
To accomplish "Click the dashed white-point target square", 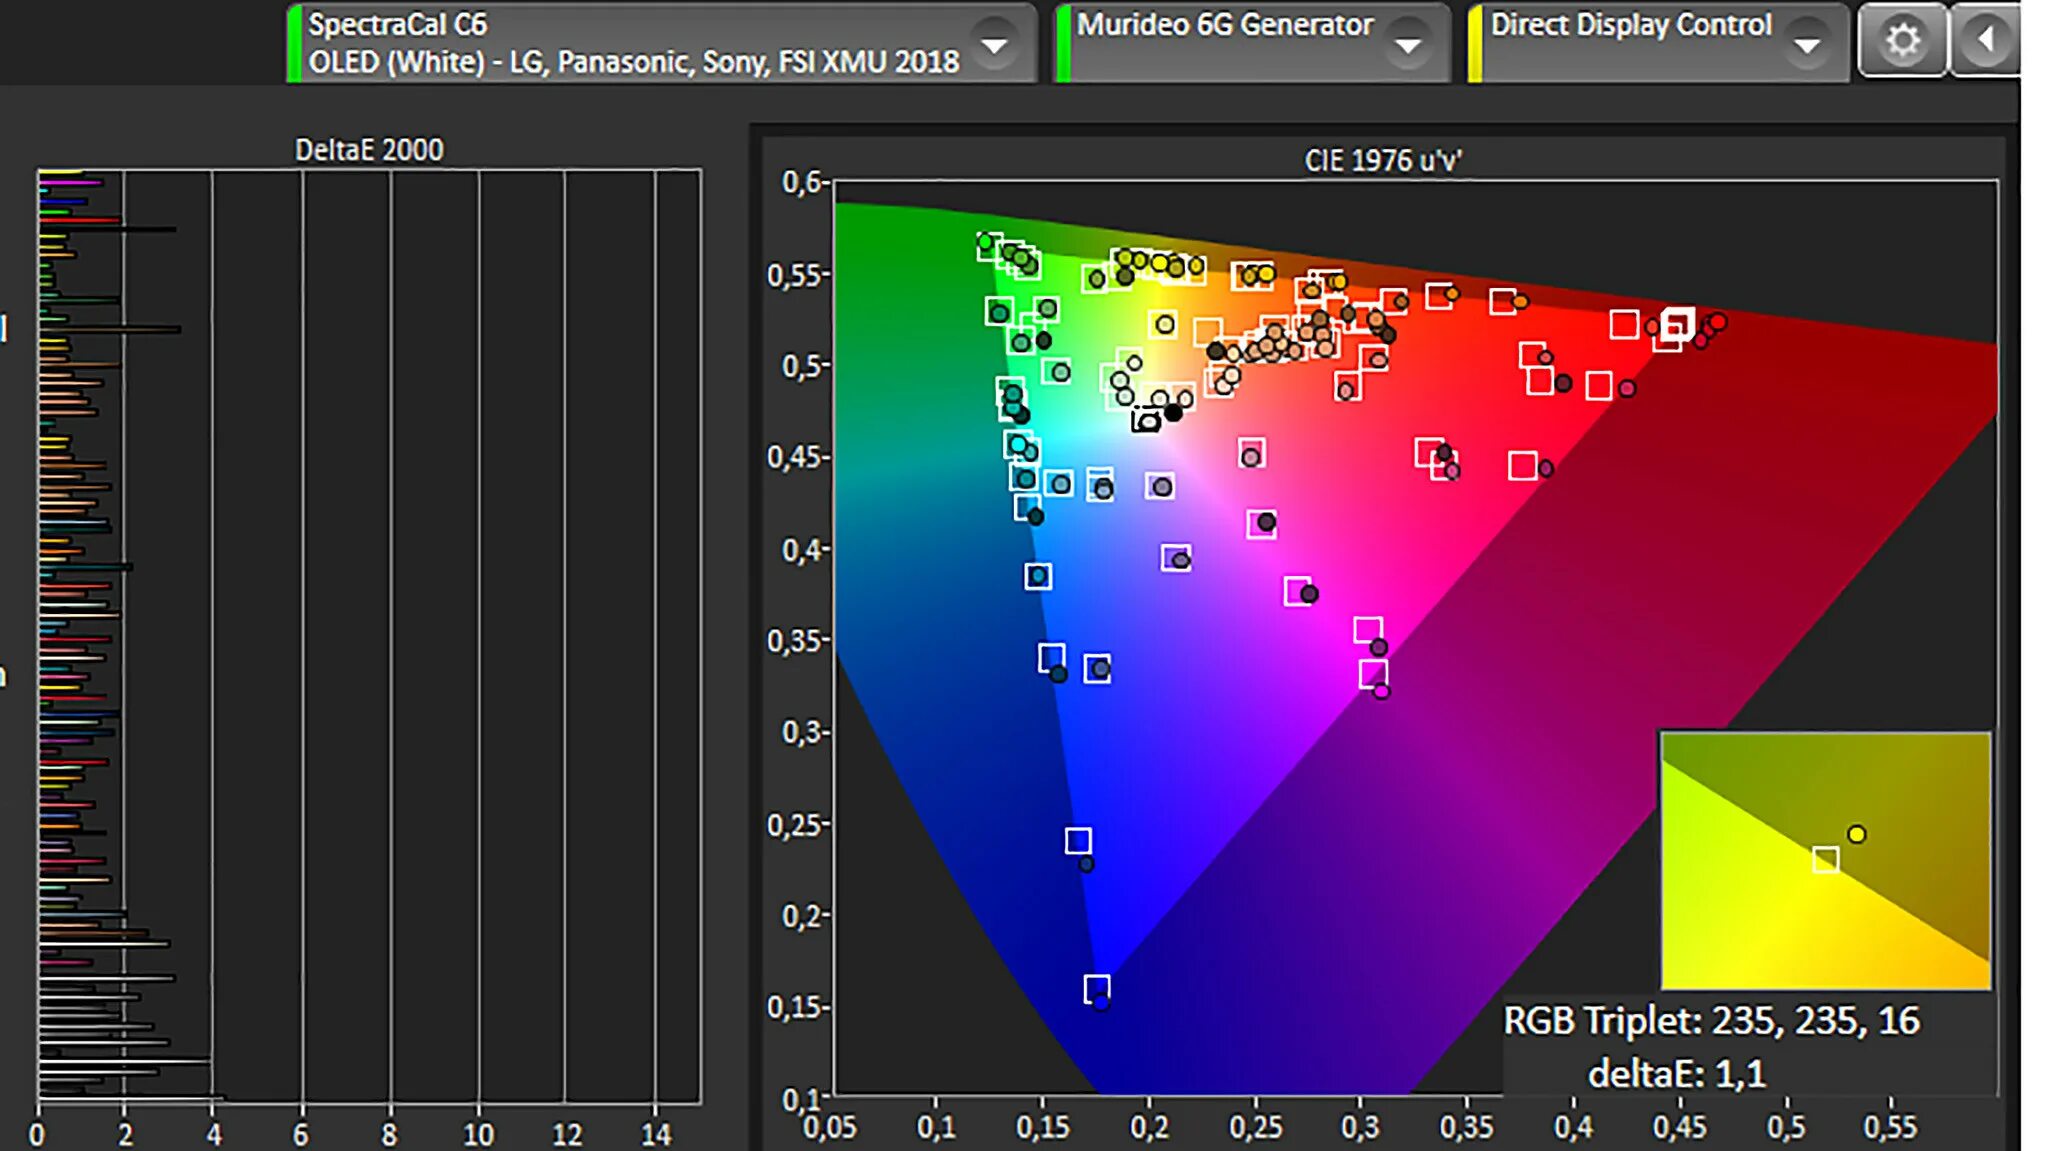I will 1146,420.
